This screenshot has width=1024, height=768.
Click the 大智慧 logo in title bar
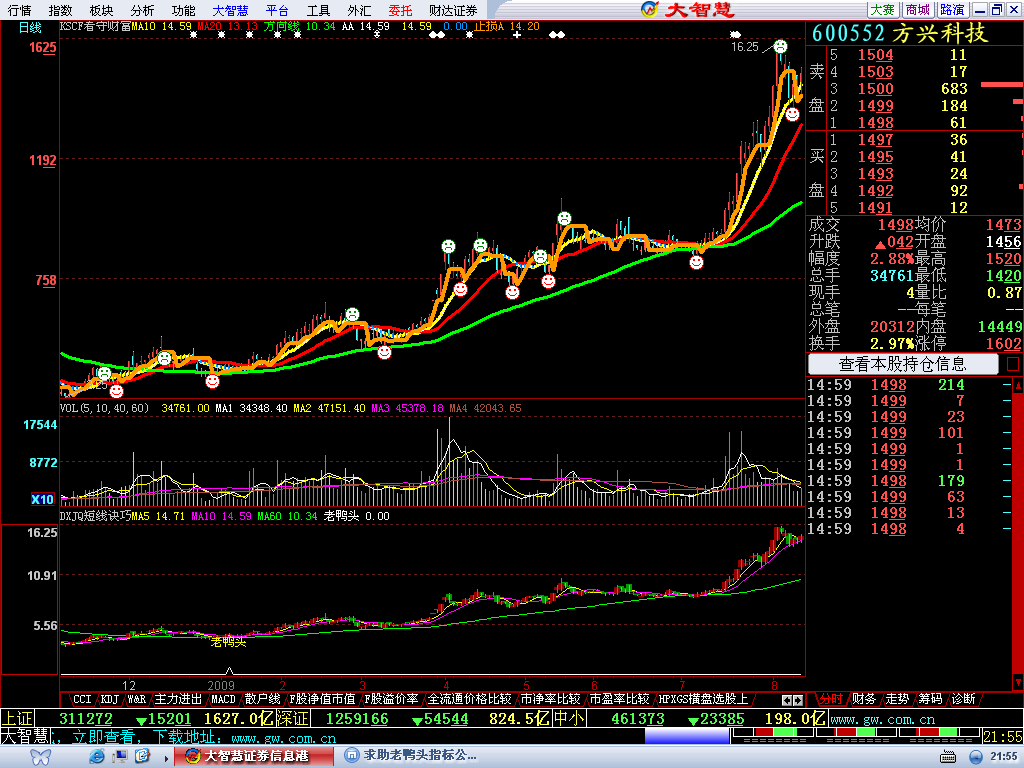[687, 9]
